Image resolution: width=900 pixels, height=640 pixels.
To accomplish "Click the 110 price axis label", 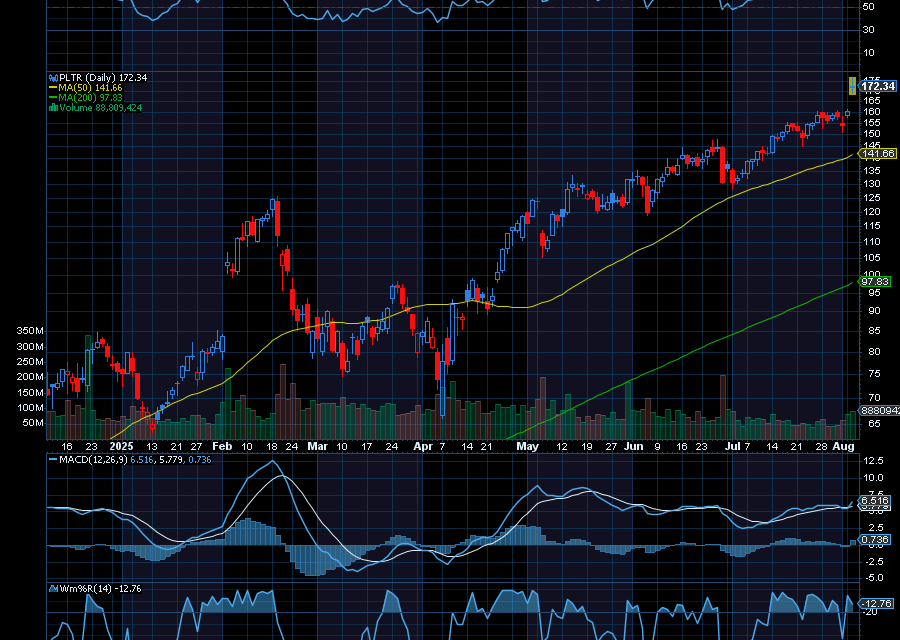I will [872, 242].
